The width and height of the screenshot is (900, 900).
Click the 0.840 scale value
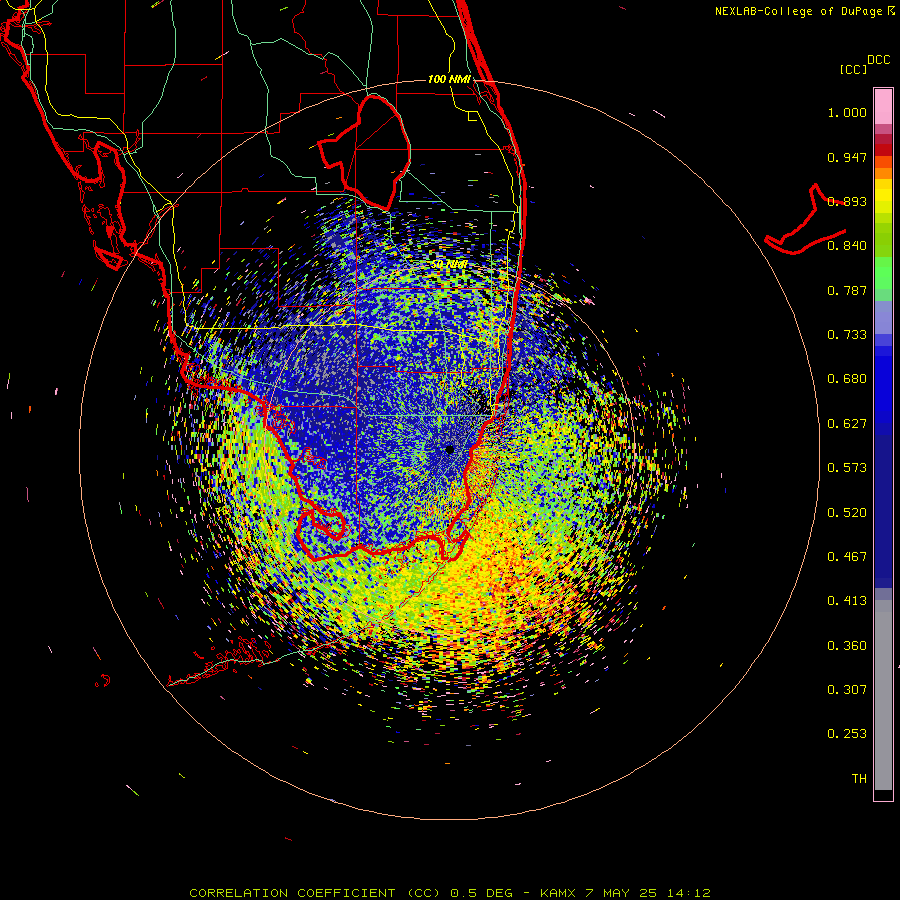pyautogui.click(x=847, y=246)
